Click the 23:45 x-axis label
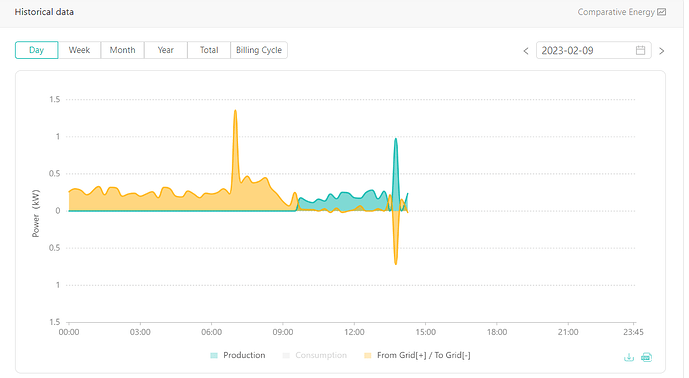The height and width of the screenshot is (378, 689). click(x=633, y=332)
